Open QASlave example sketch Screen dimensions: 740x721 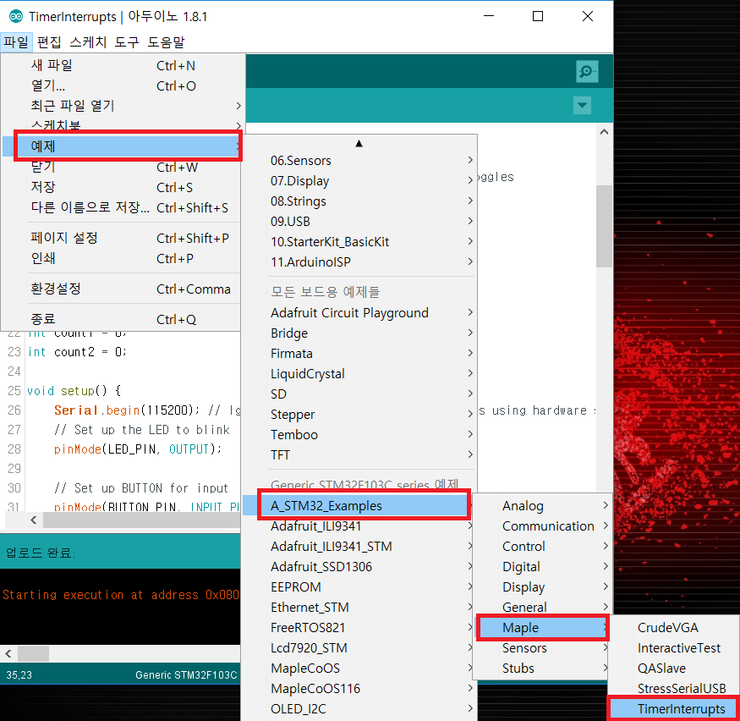point(674,668)
